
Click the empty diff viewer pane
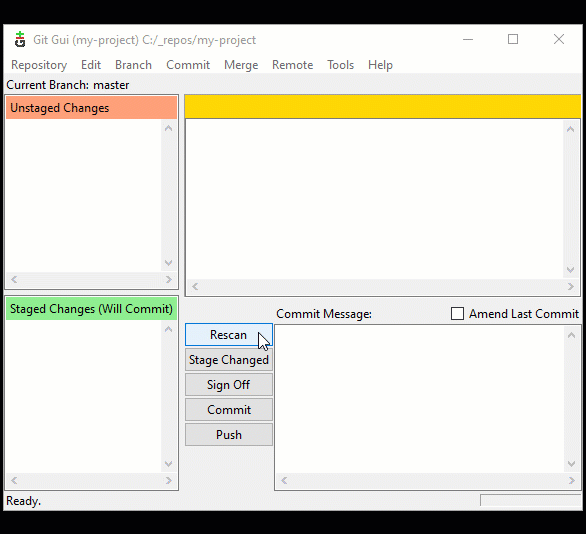pos(374,199)
